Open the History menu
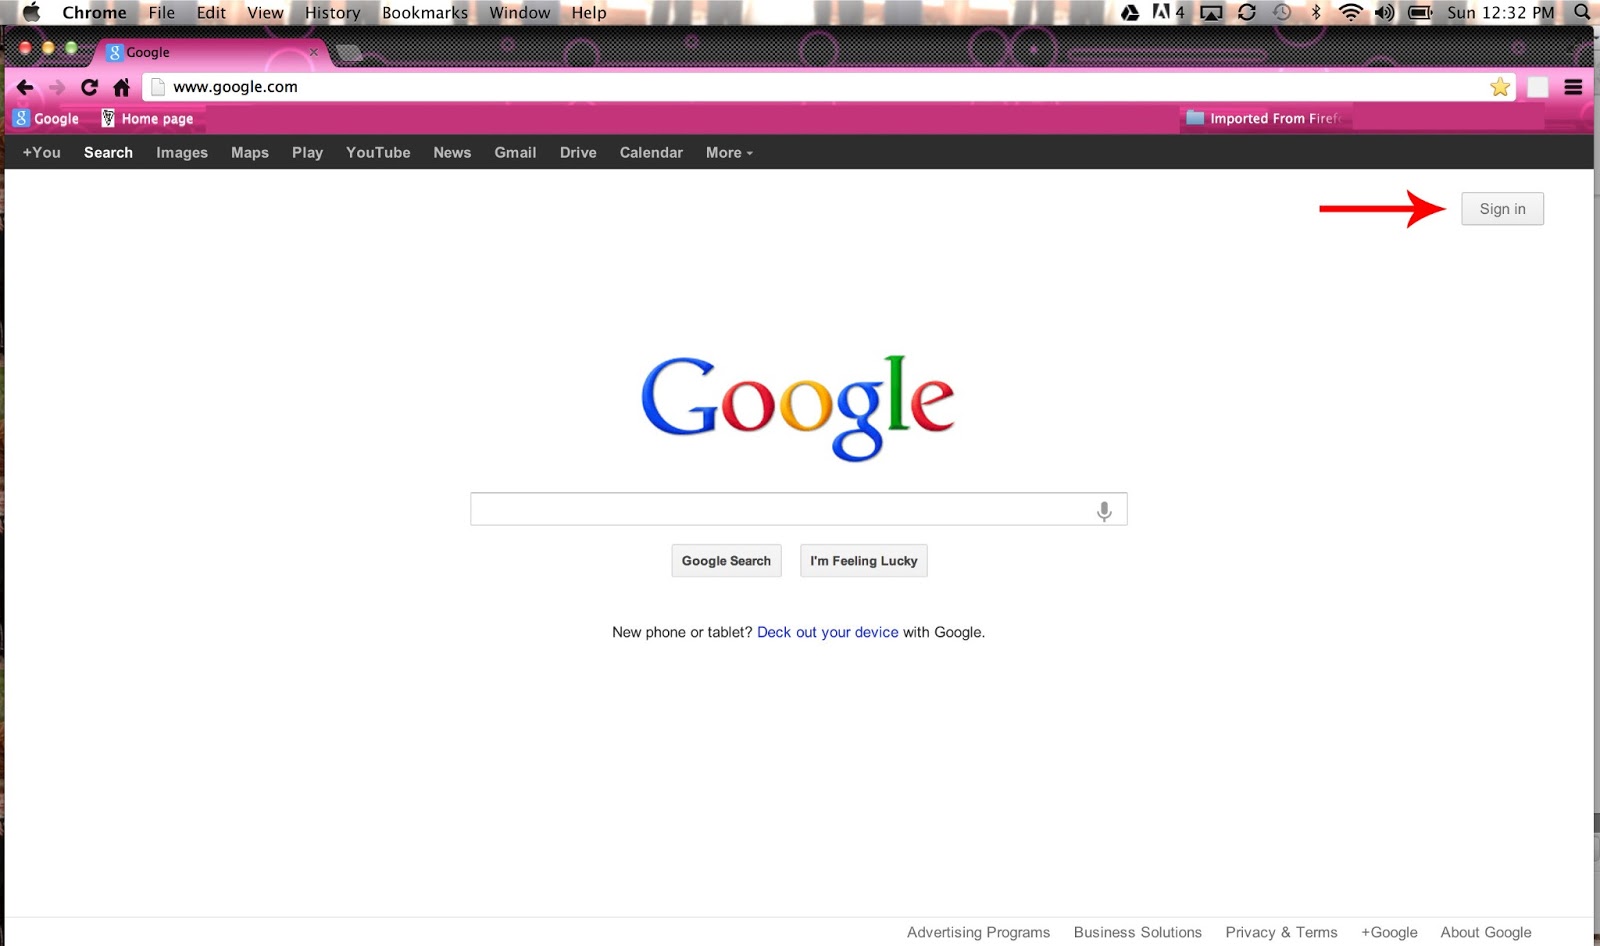 (x=332, y=12)
